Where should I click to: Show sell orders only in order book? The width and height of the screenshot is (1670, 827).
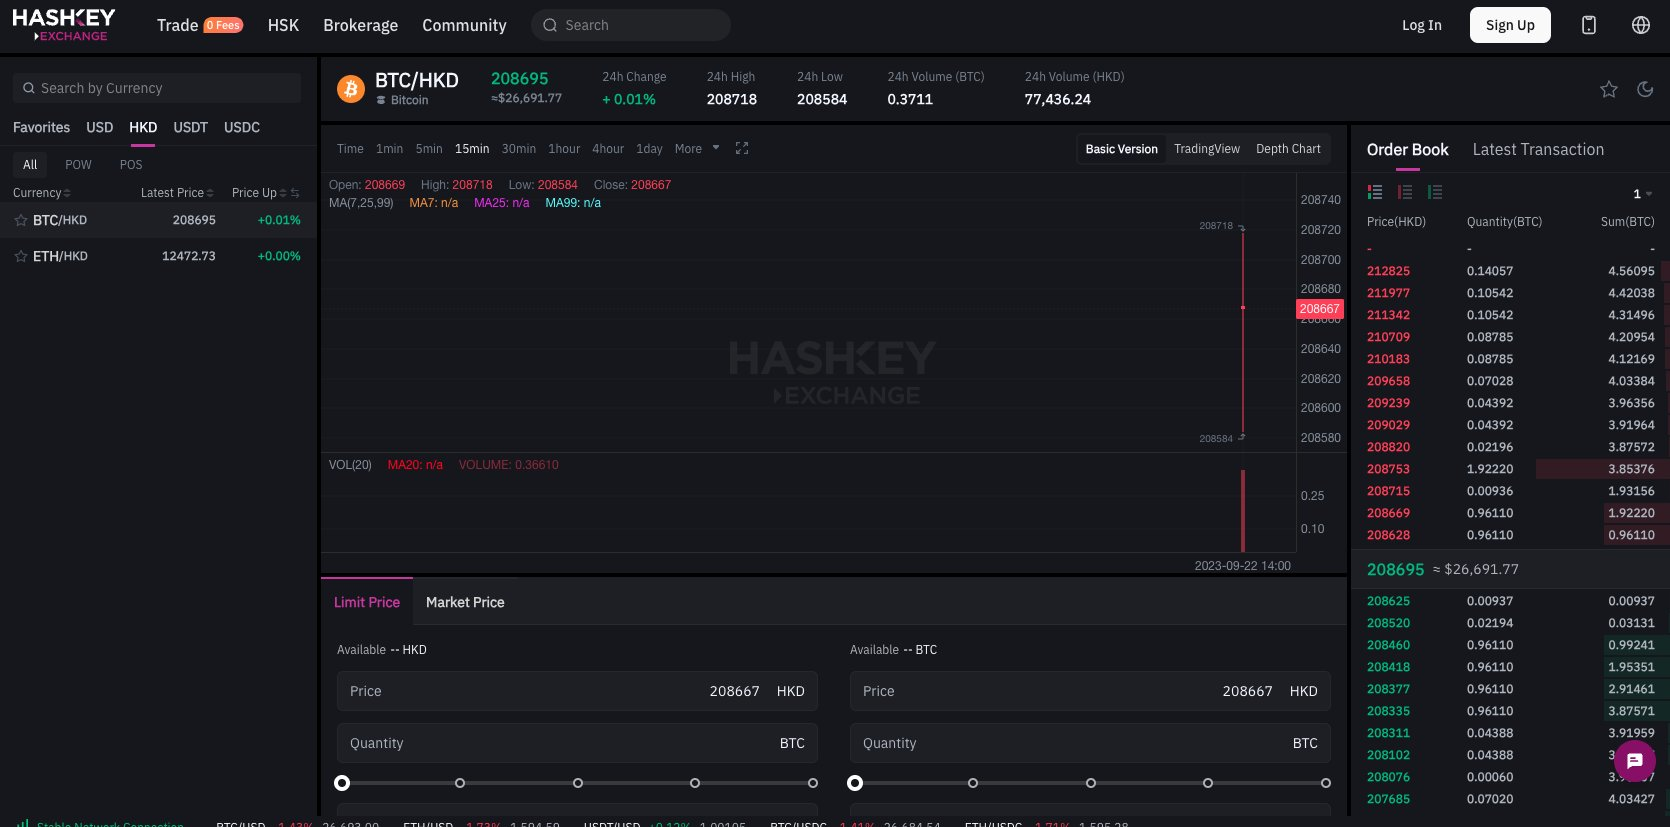tap(1405, 192)
